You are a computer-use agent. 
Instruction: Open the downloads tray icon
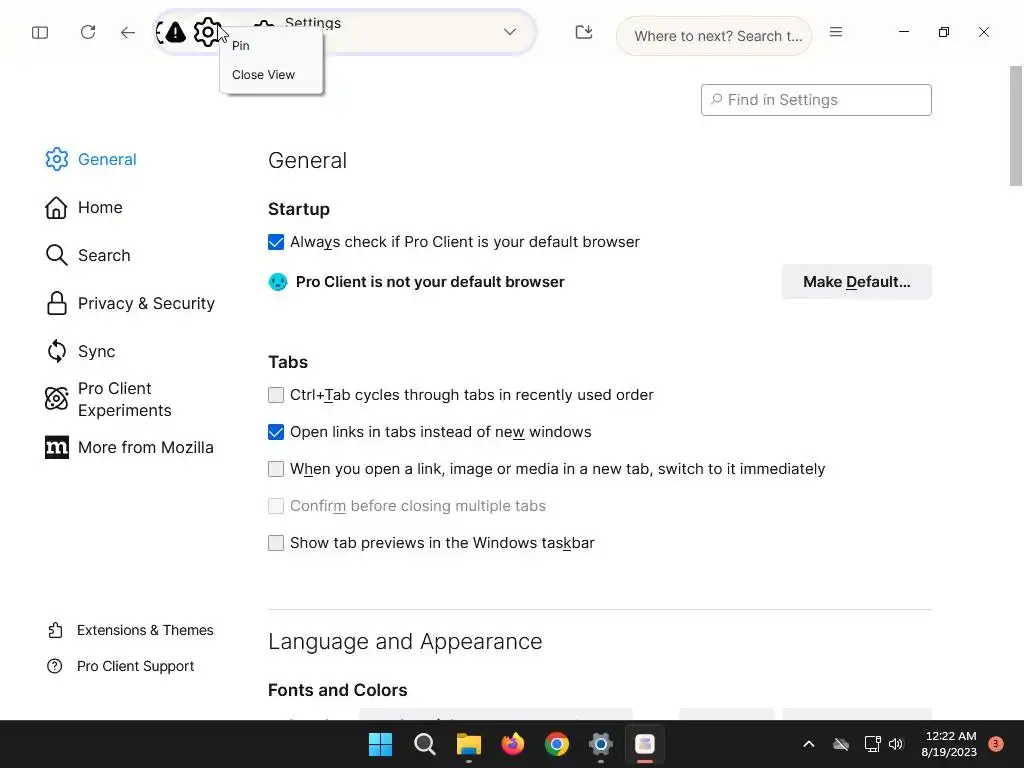click(x=583, y=32)
